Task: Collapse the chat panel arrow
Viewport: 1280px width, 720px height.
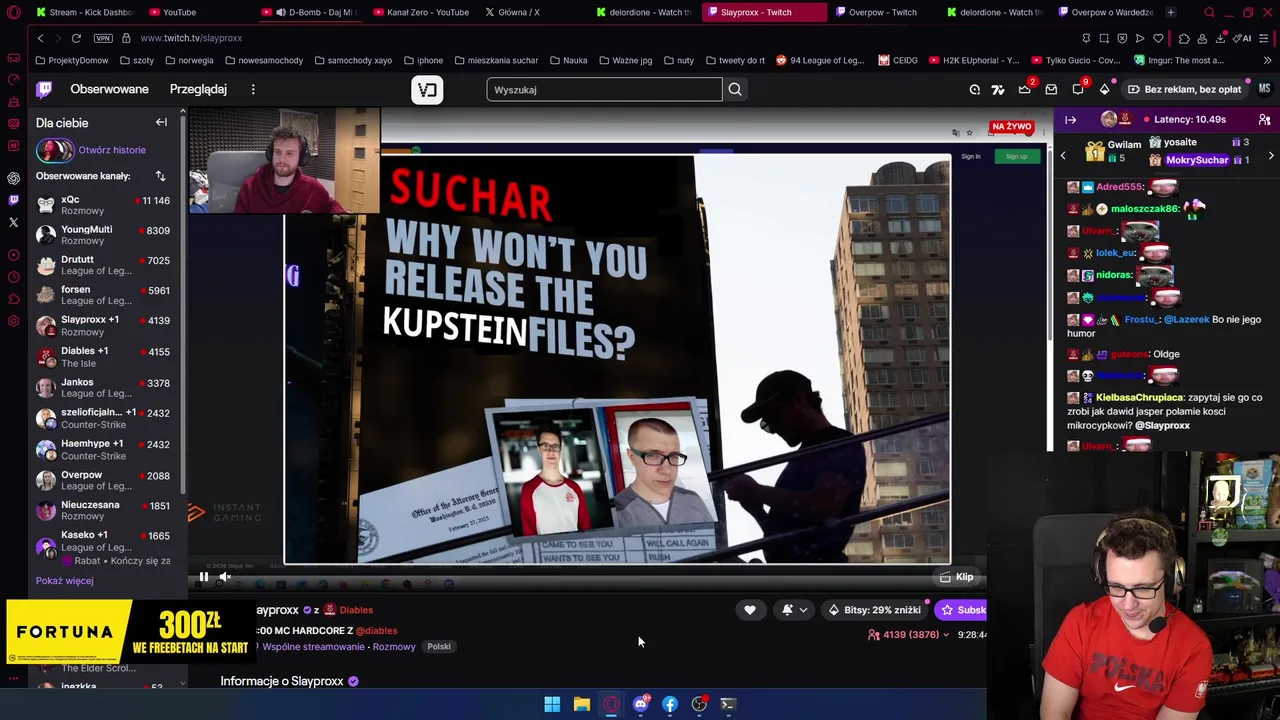Action: (x=1070, y=119)
